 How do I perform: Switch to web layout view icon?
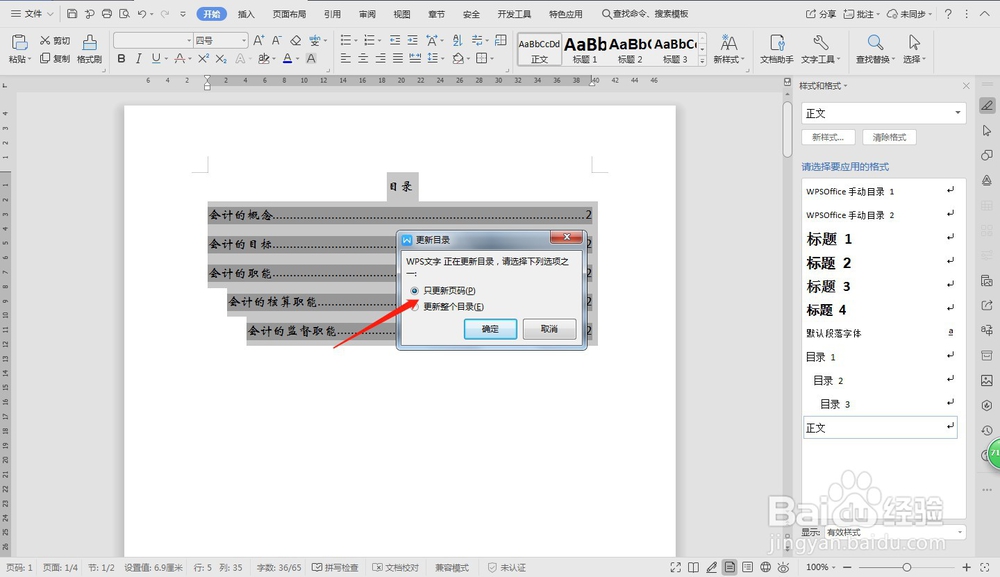(765, 567)
